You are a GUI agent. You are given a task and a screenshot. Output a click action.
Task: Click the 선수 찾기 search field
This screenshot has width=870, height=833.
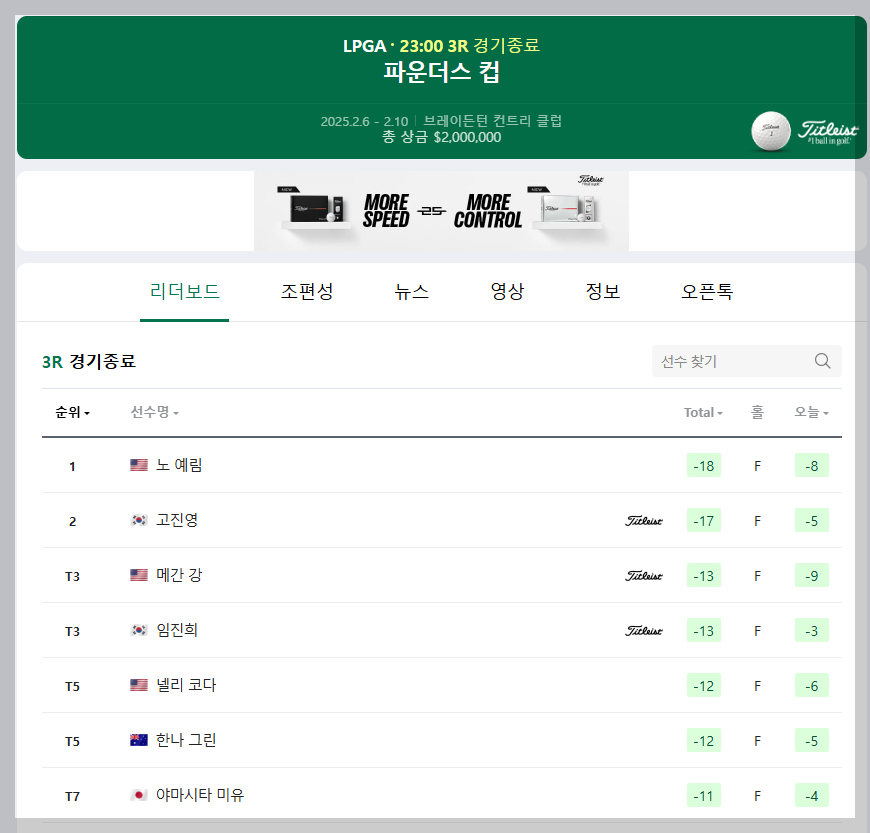tap(747, 361)
